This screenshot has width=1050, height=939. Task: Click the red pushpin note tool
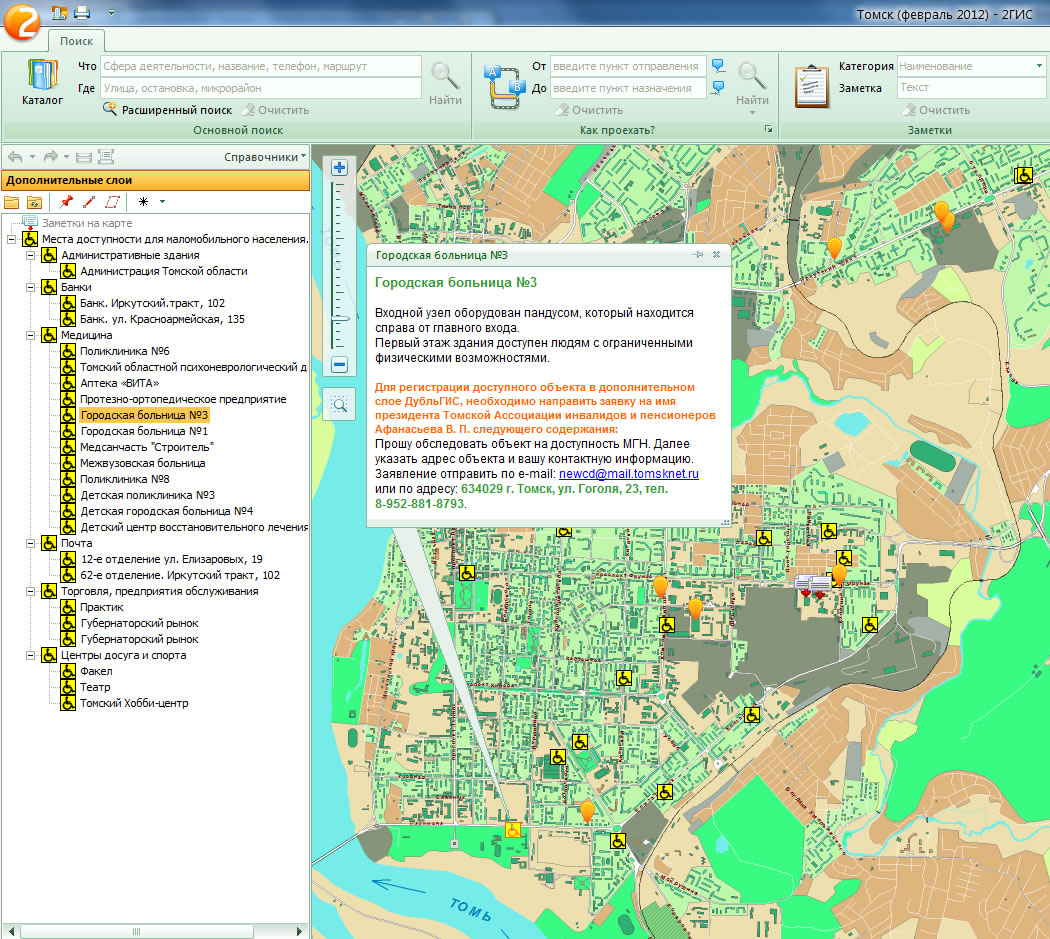tap(66, 202)
